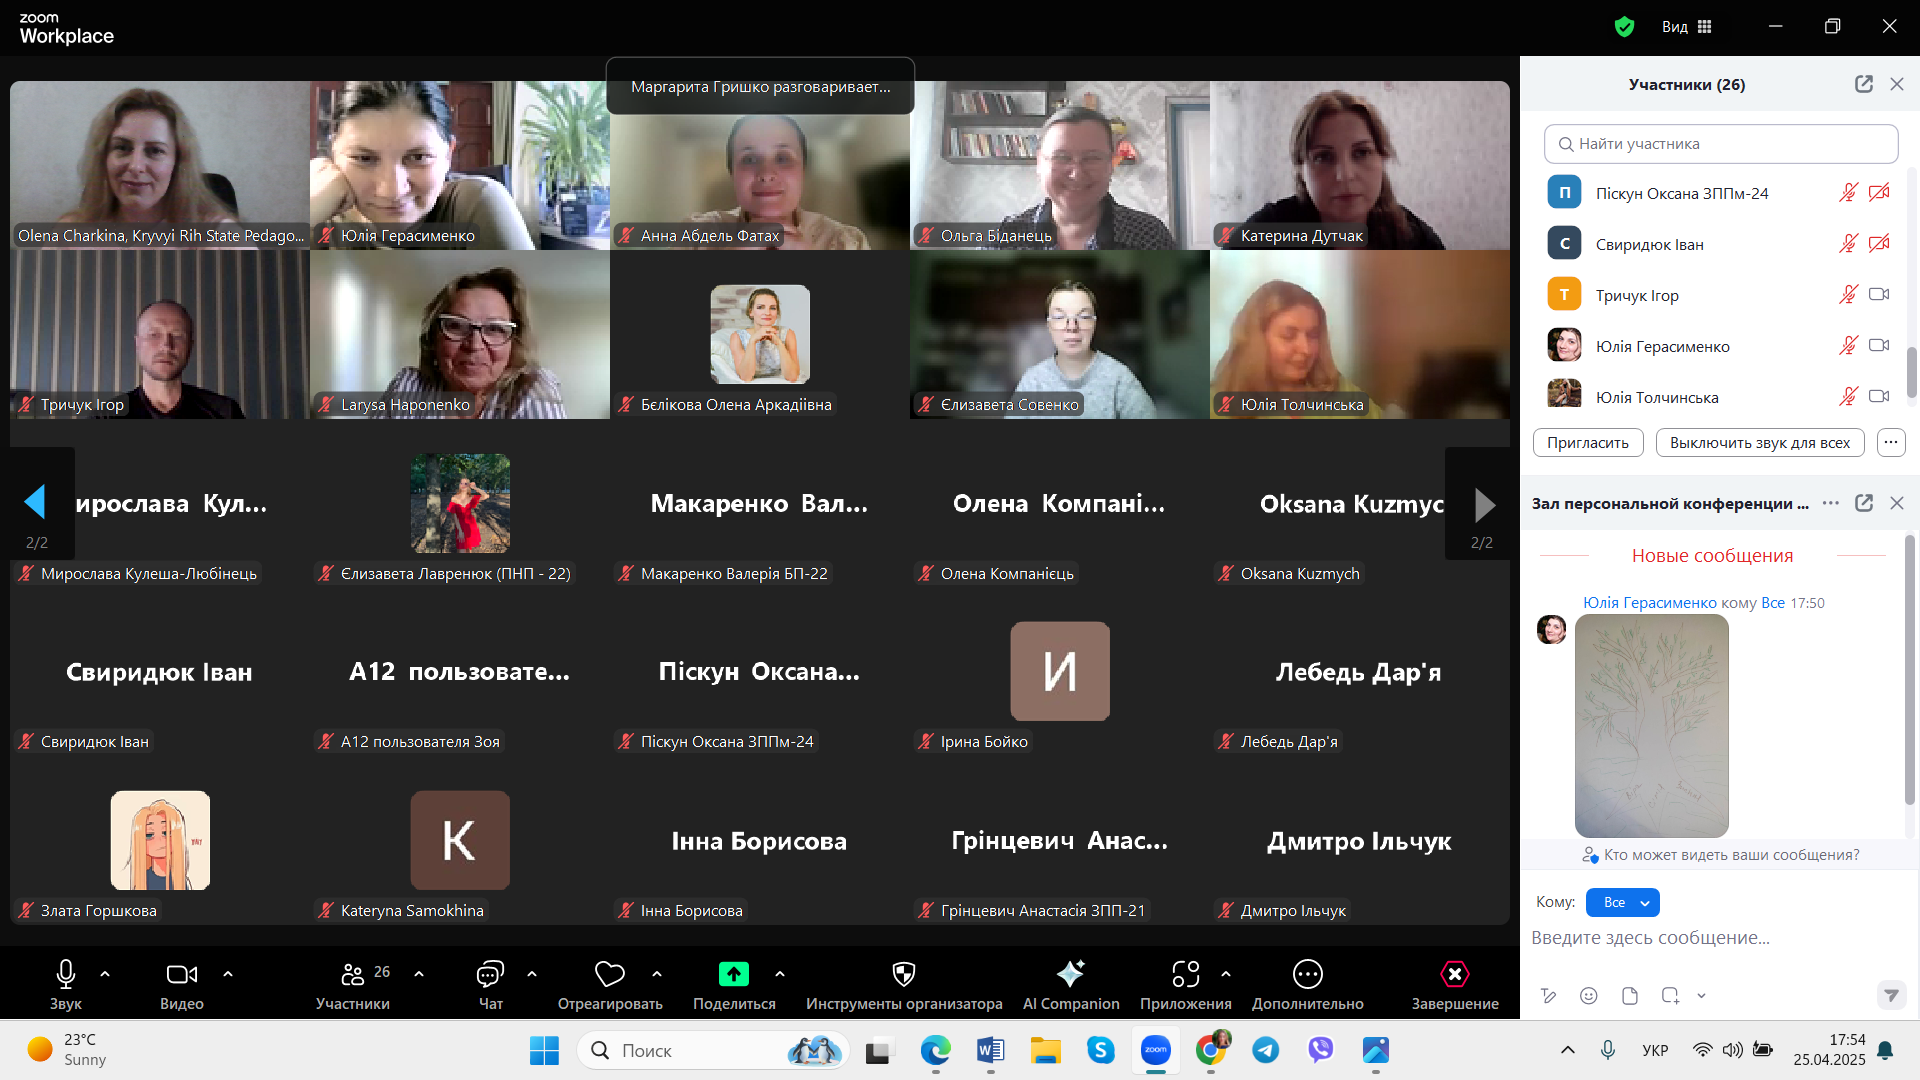Open the Вид view menu
The image size is (1920, 1080).
click(x=1686, y=27)
